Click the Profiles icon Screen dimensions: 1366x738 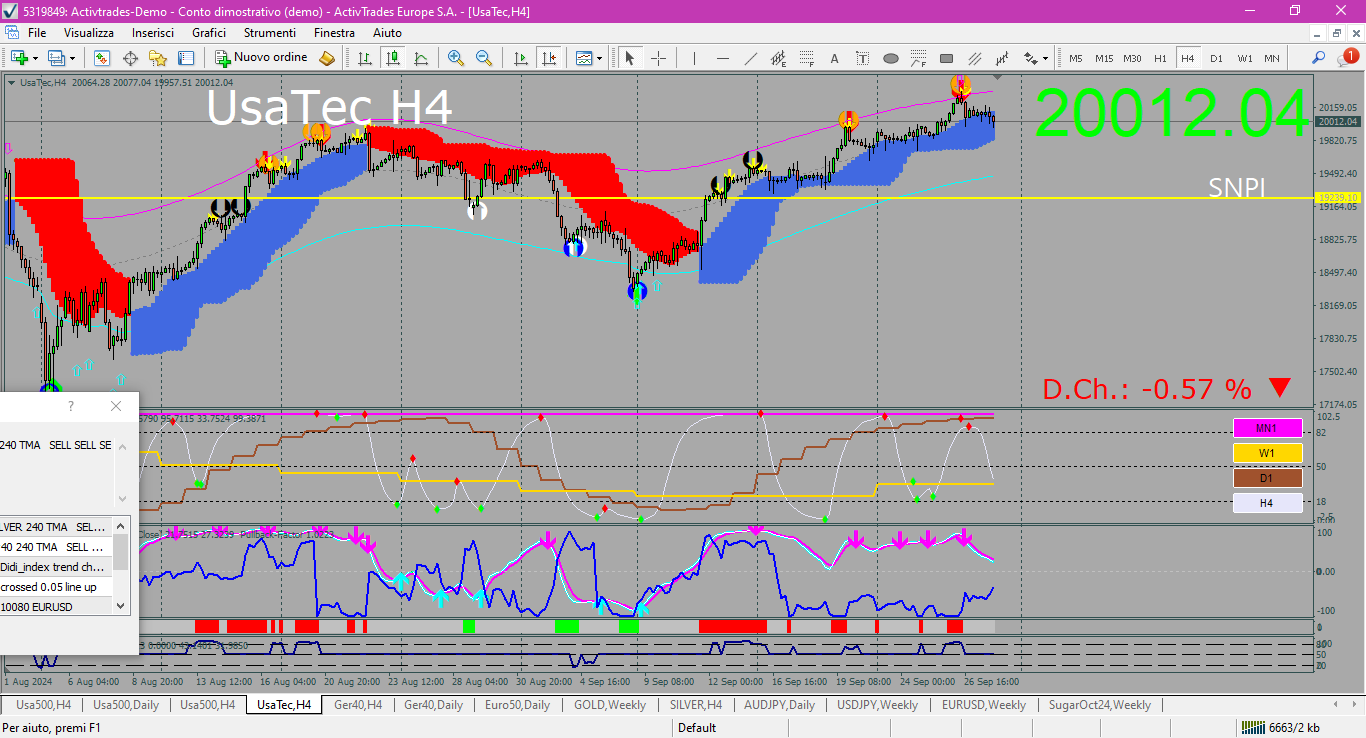[x=56, y=58]
